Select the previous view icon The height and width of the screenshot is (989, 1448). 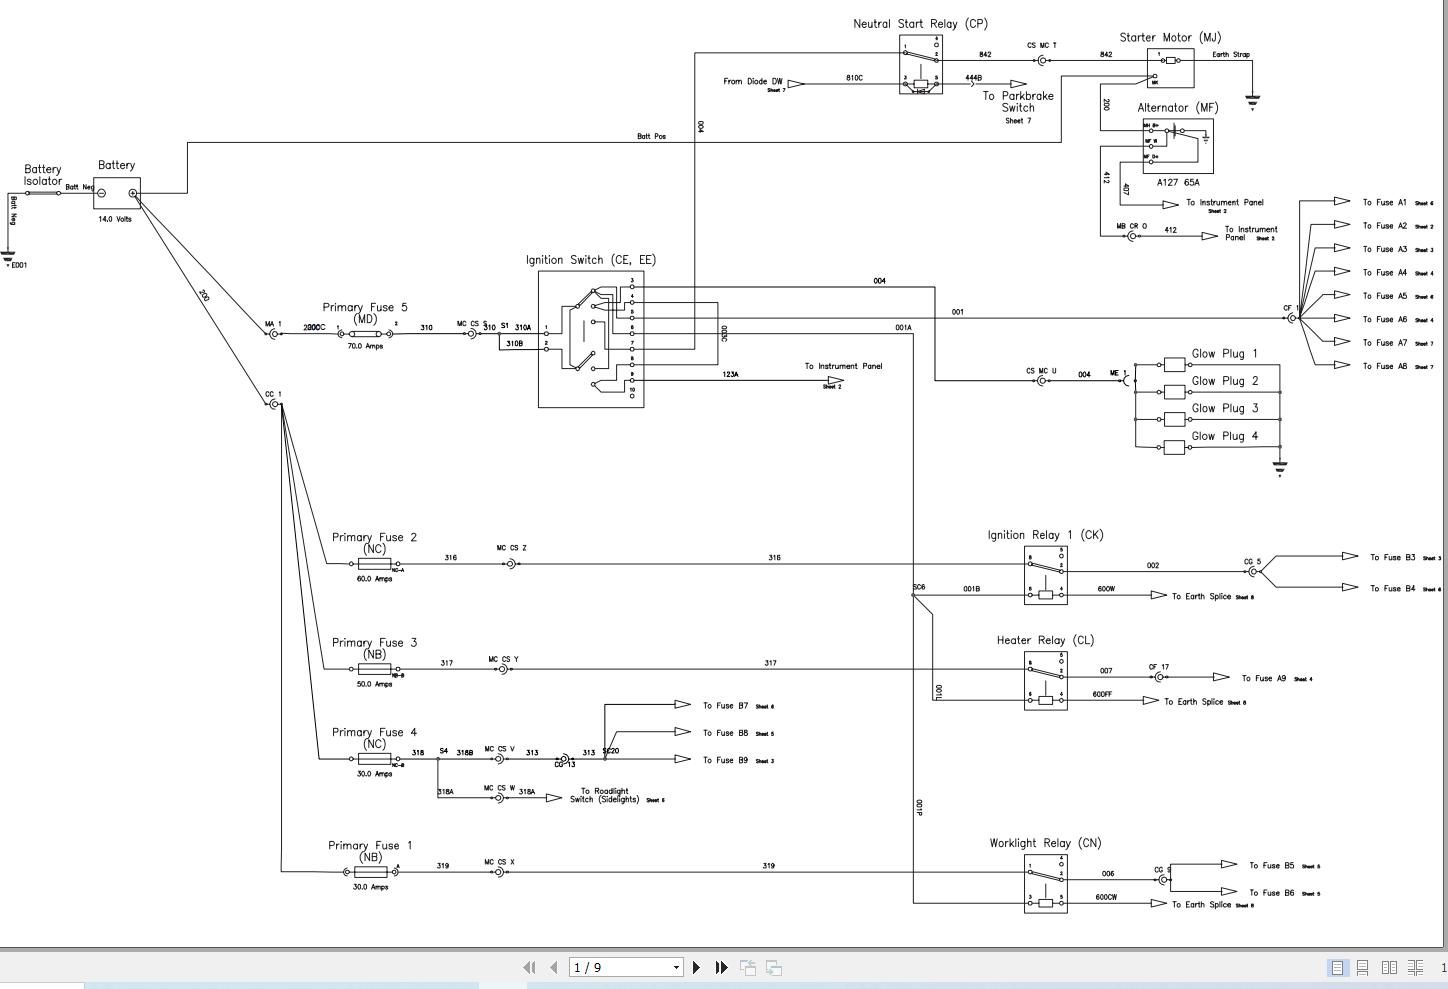point(748,967)
